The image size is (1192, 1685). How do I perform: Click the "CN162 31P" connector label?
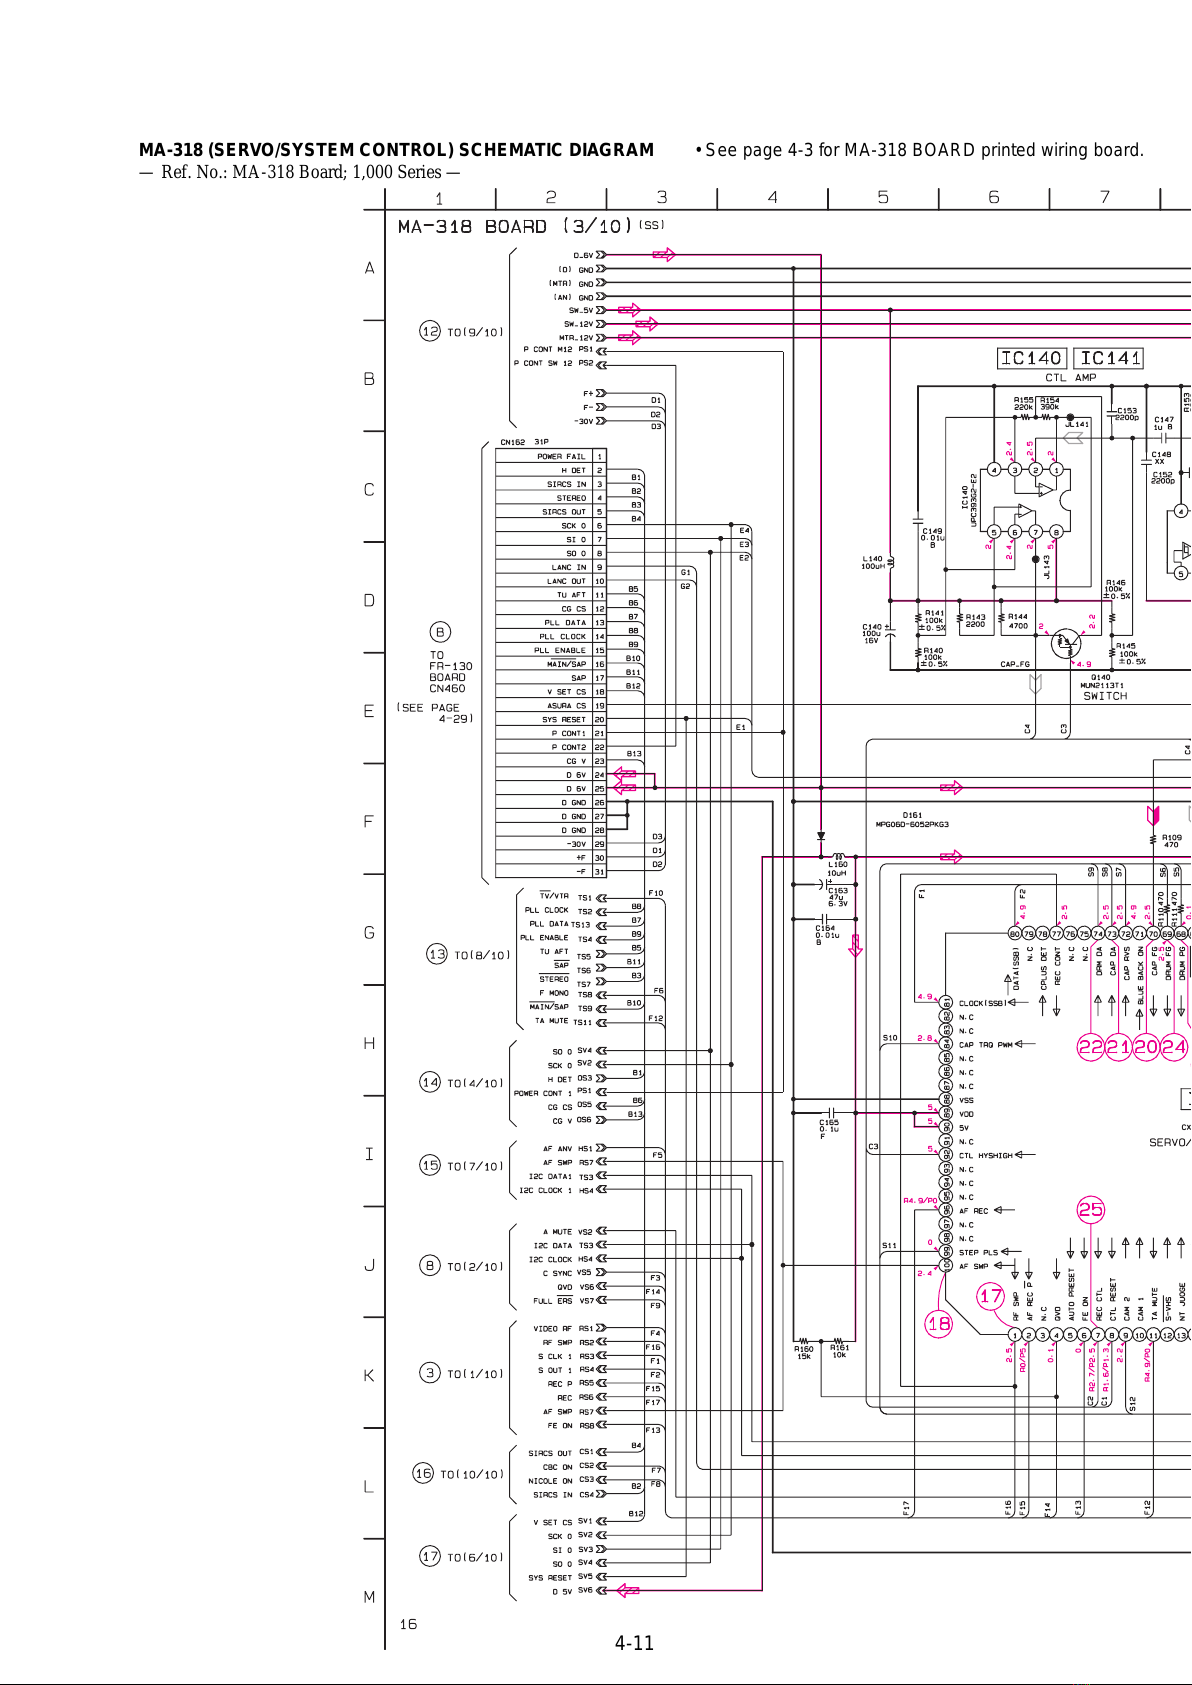pyautogui.click(x=524, y=442)
